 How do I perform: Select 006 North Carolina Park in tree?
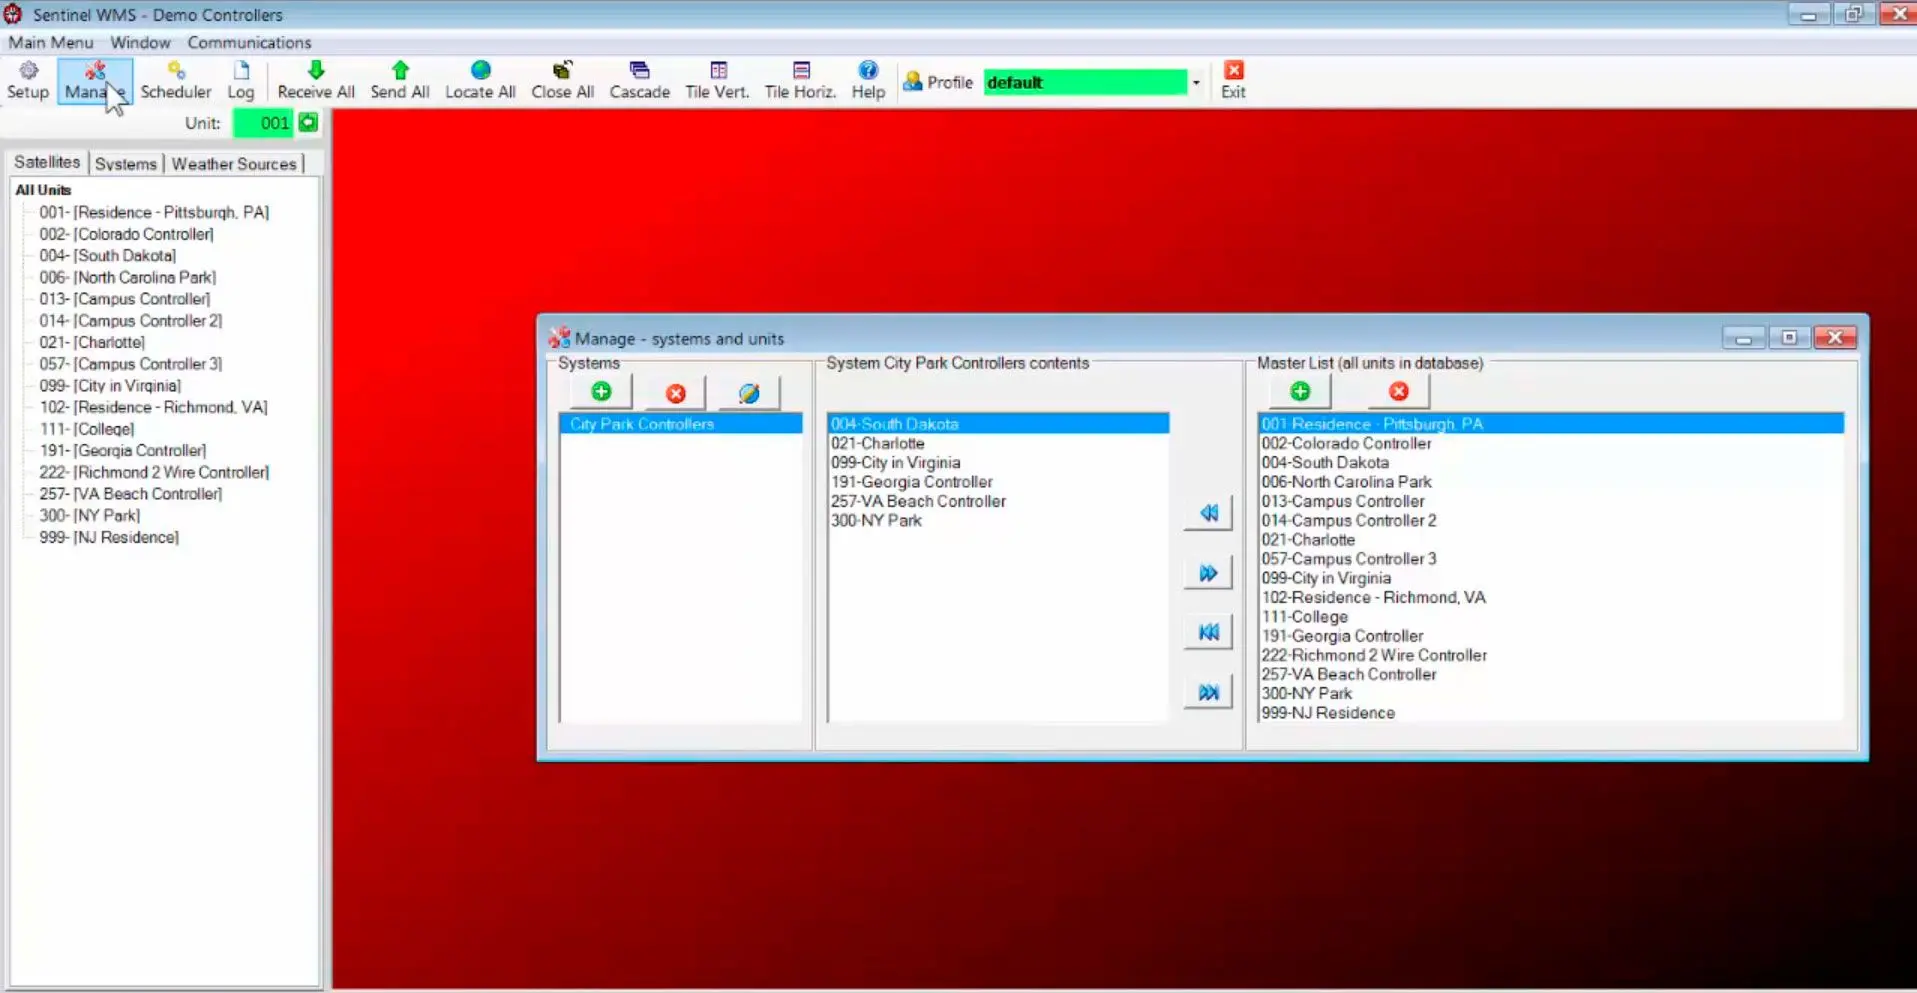coord(127,277)
